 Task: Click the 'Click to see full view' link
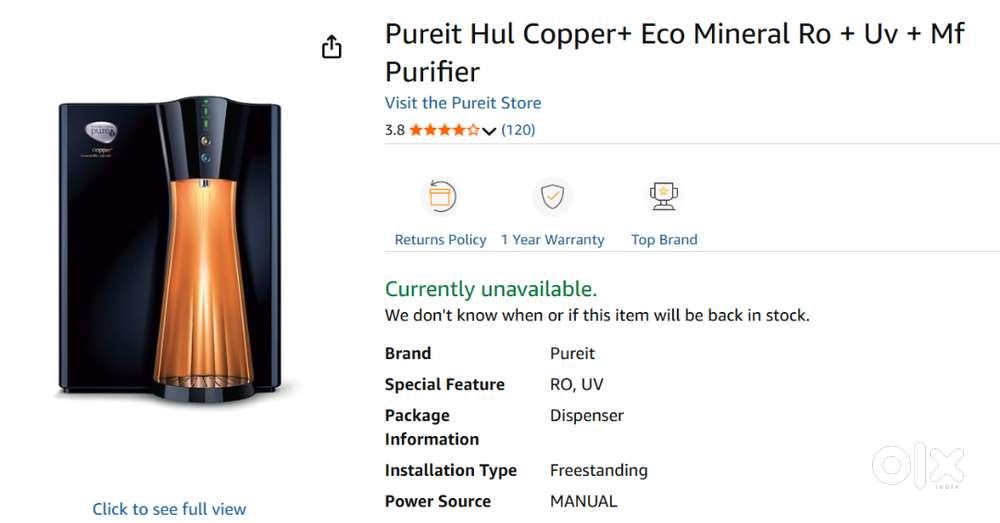[x=169, y=509]
